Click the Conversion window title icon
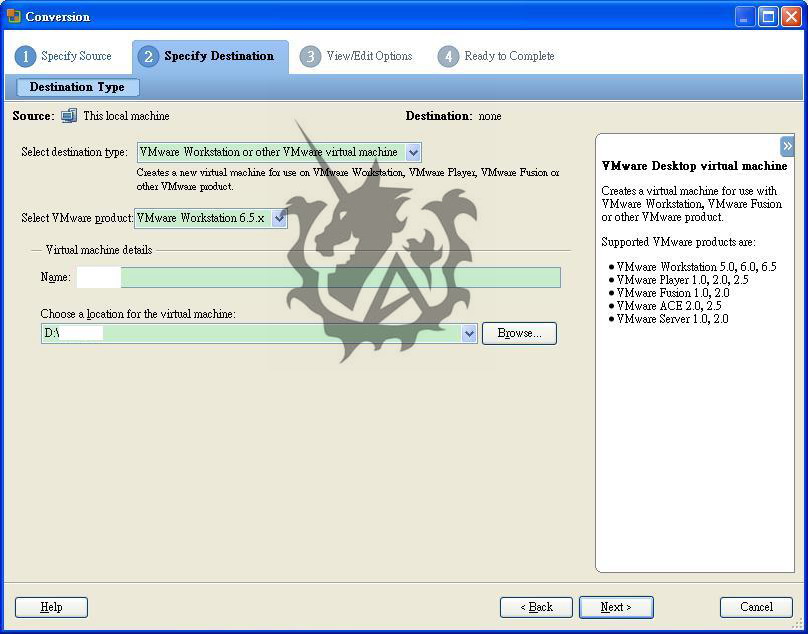Screen dimensions: 808x634 tap(14, 16)
